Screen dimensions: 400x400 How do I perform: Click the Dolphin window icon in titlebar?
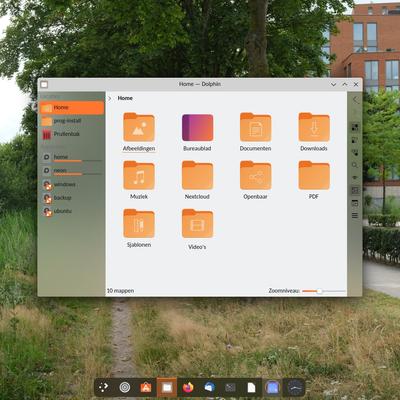pyautogui.click(x=44, y=85)
